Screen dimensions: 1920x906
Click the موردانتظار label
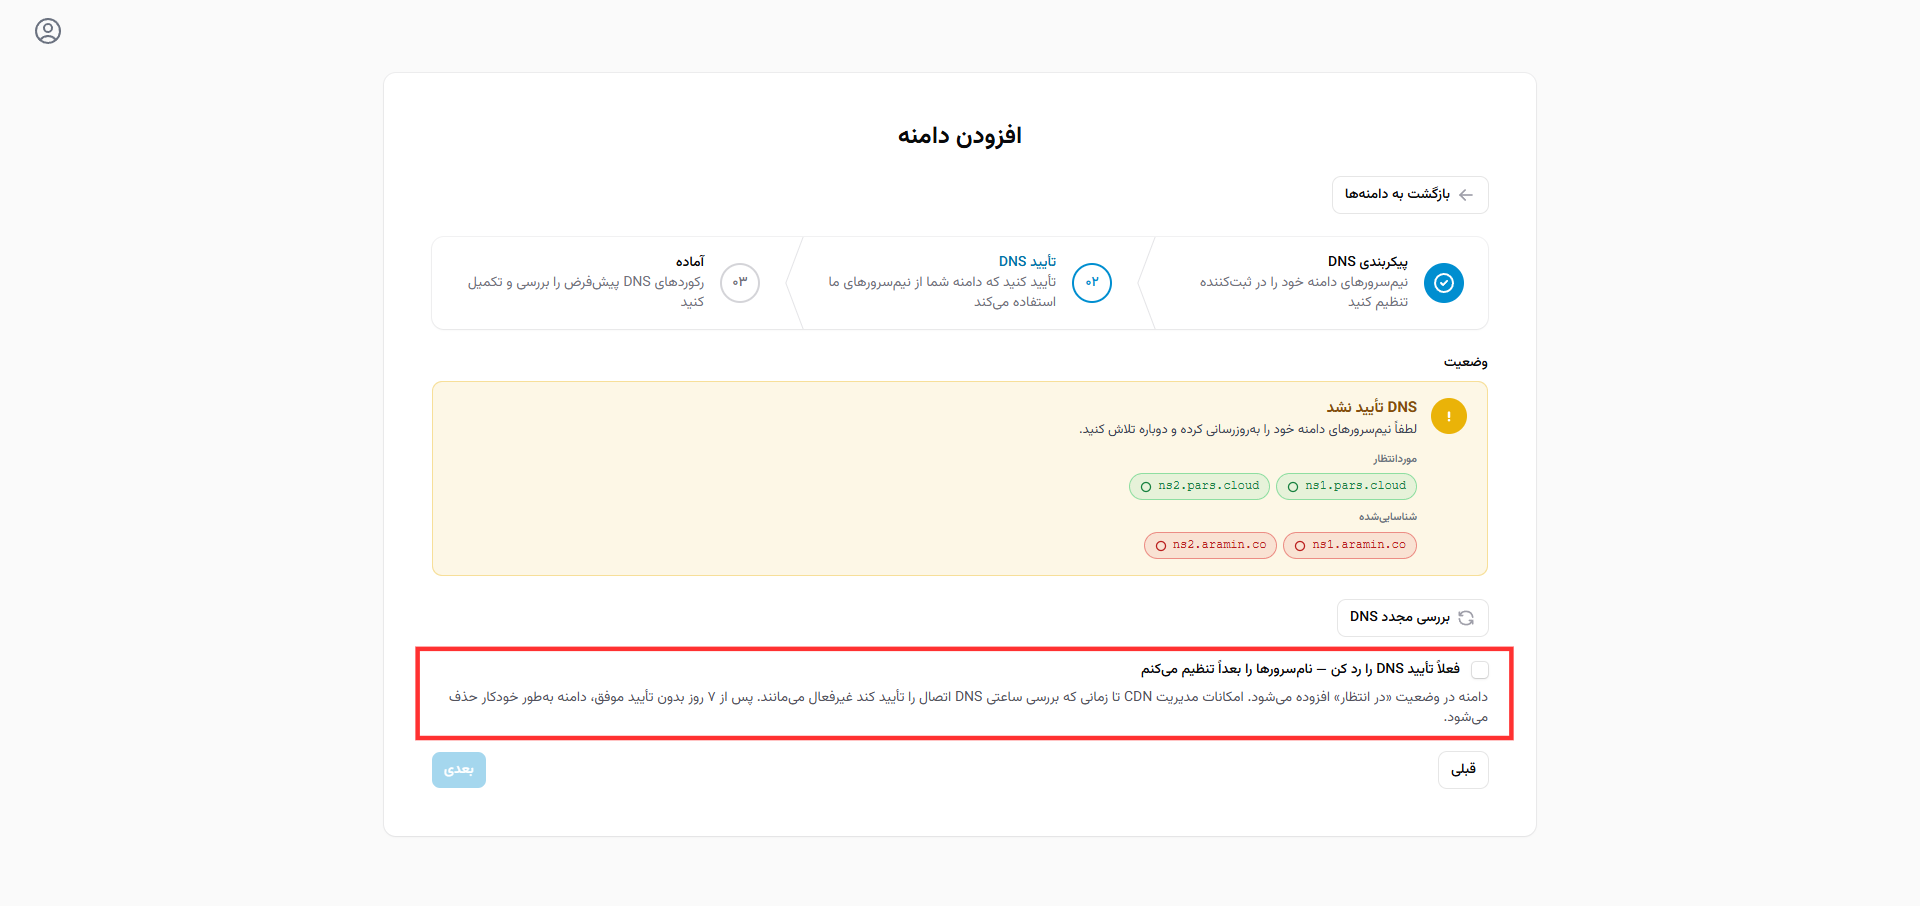click(1394, 459)
